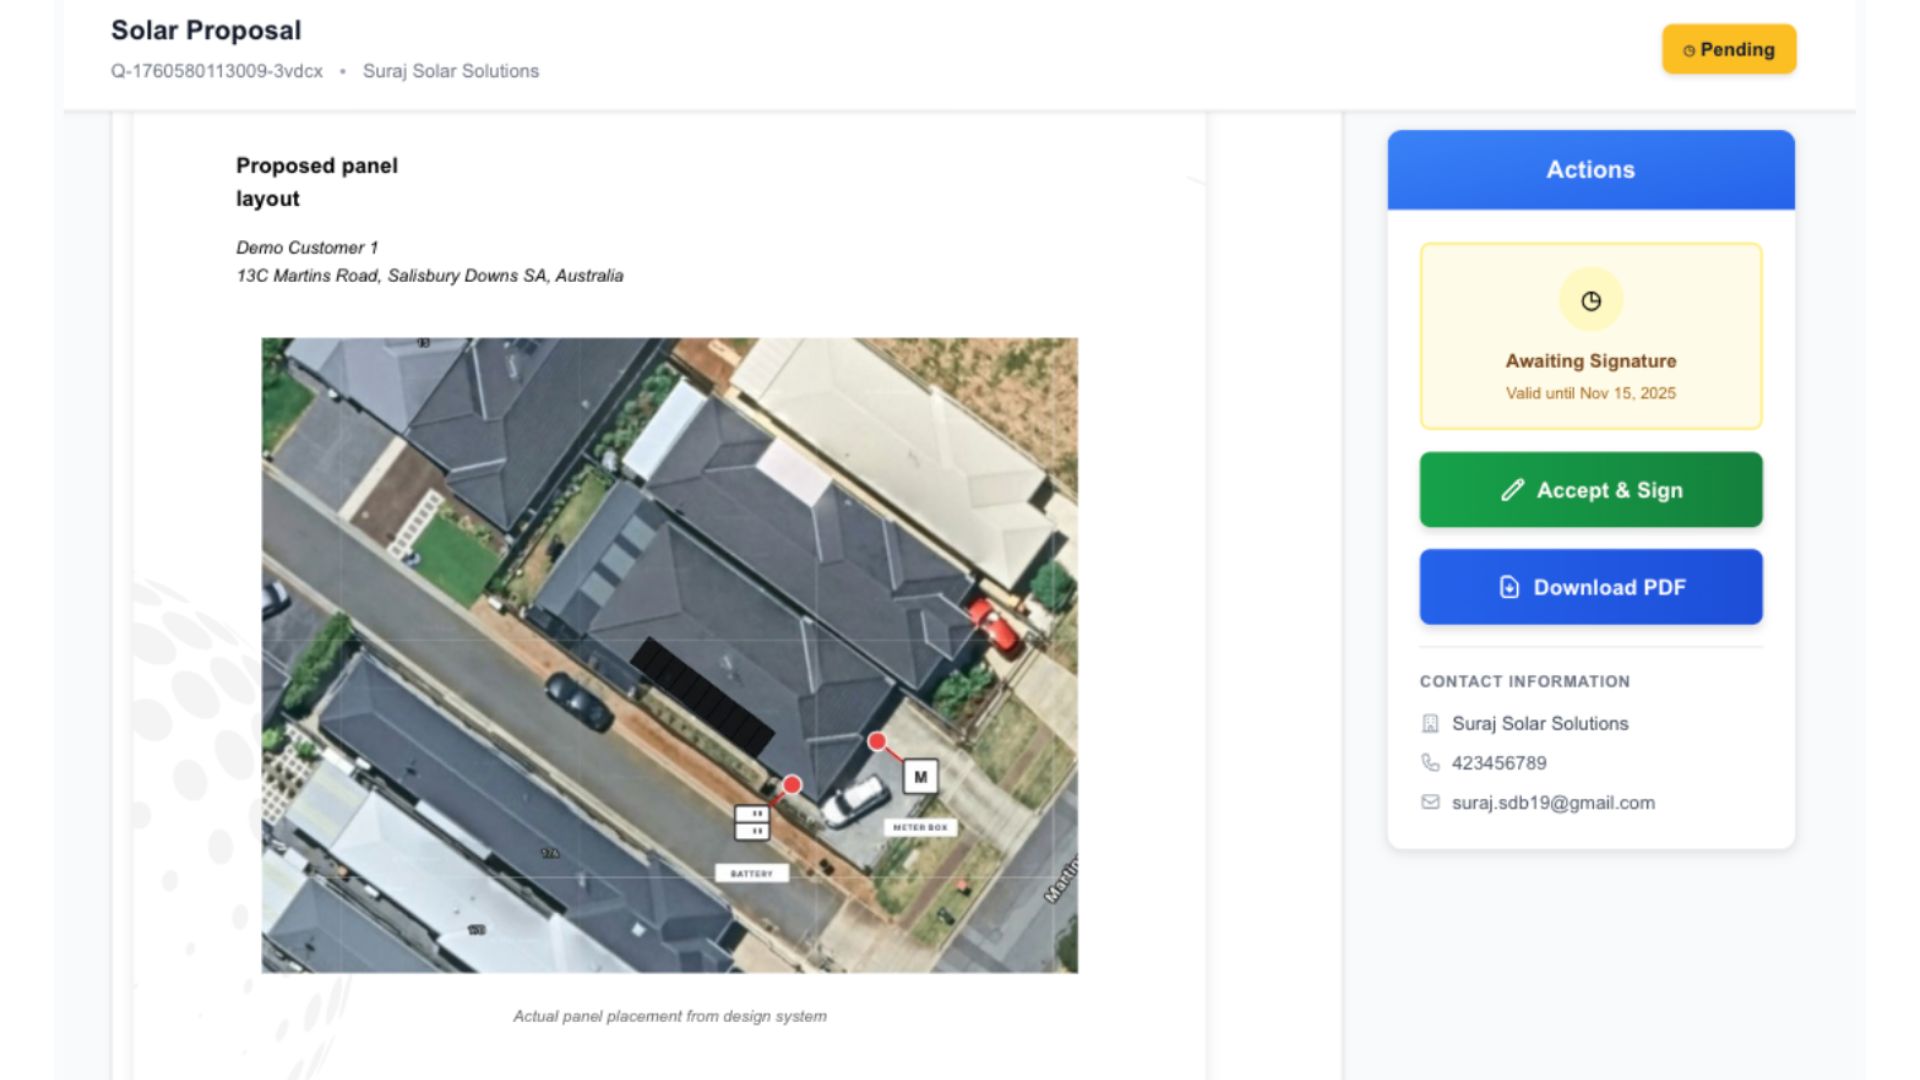
Task: Click the CONTACT INFORMATION heading
Action: (1524, 681)
